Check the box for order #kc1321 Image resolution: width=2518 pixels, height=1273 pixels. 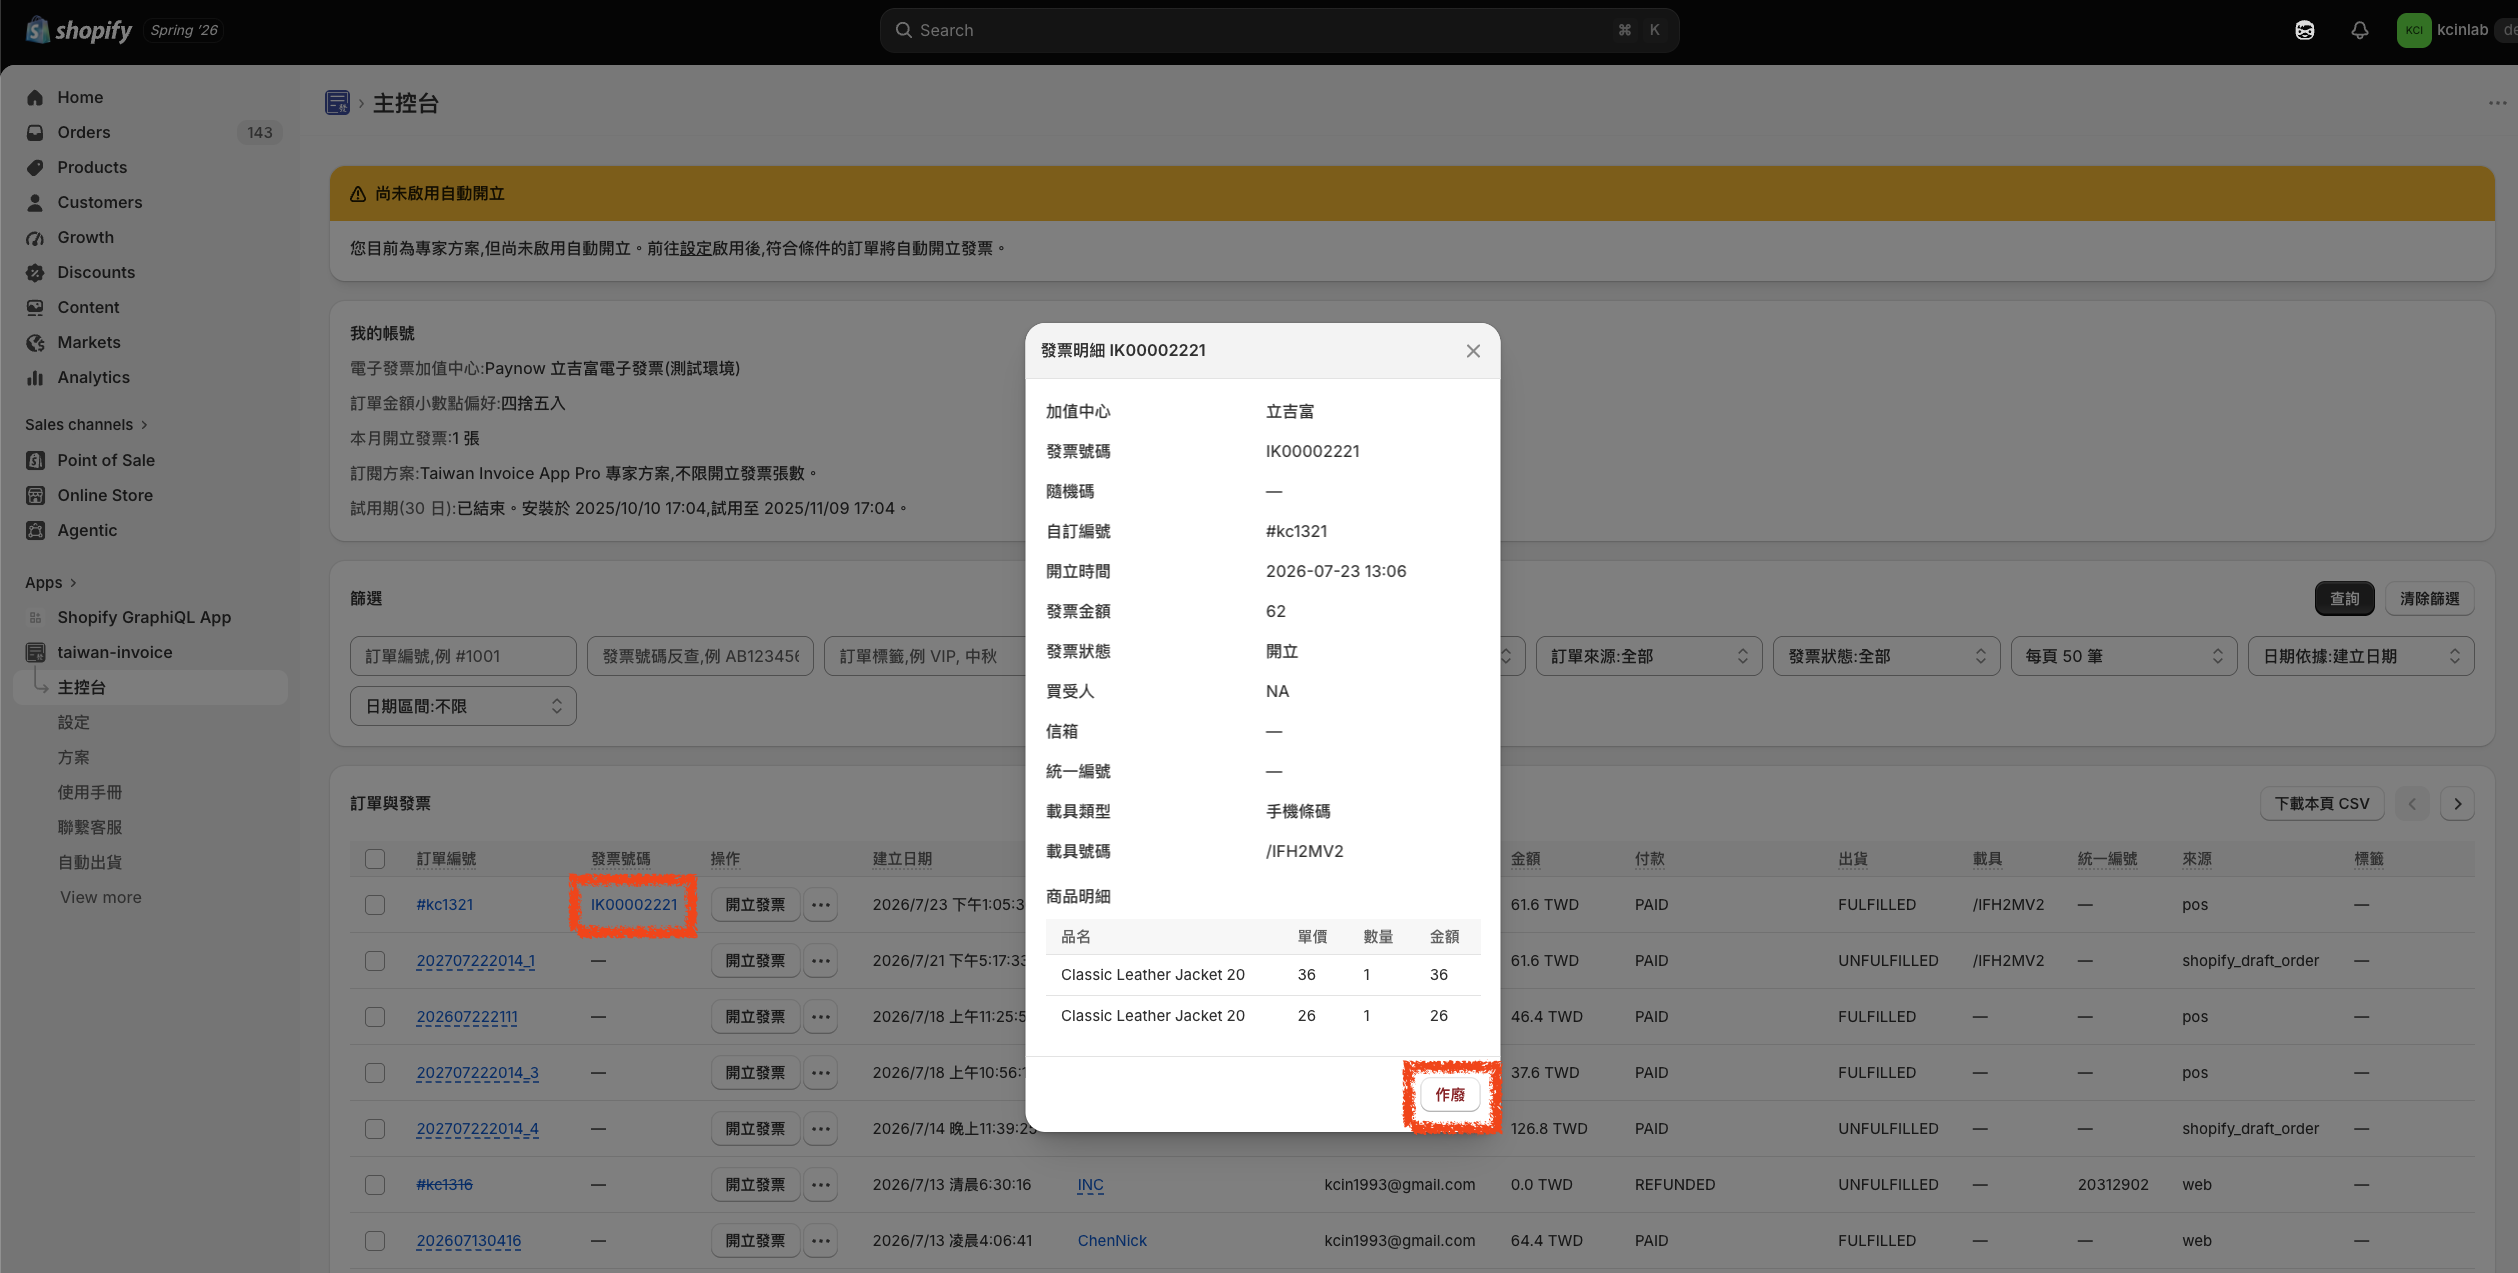tap(375, 905)
